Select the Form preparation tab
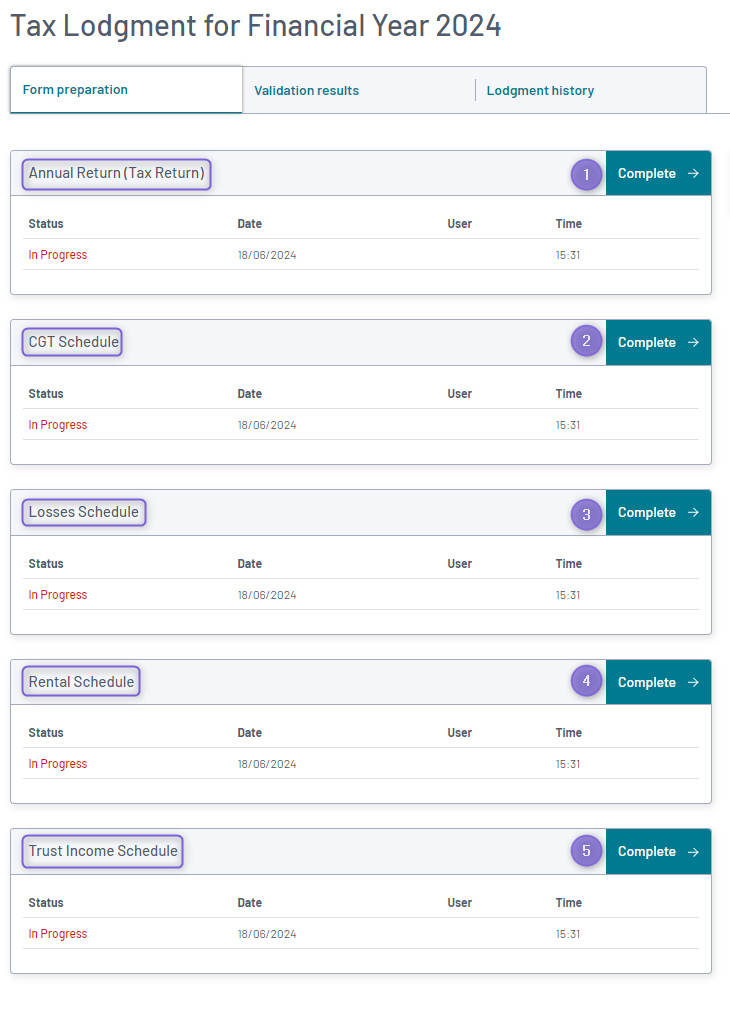The height and width of the screenshot is (1019, 730). pos(76,90)
